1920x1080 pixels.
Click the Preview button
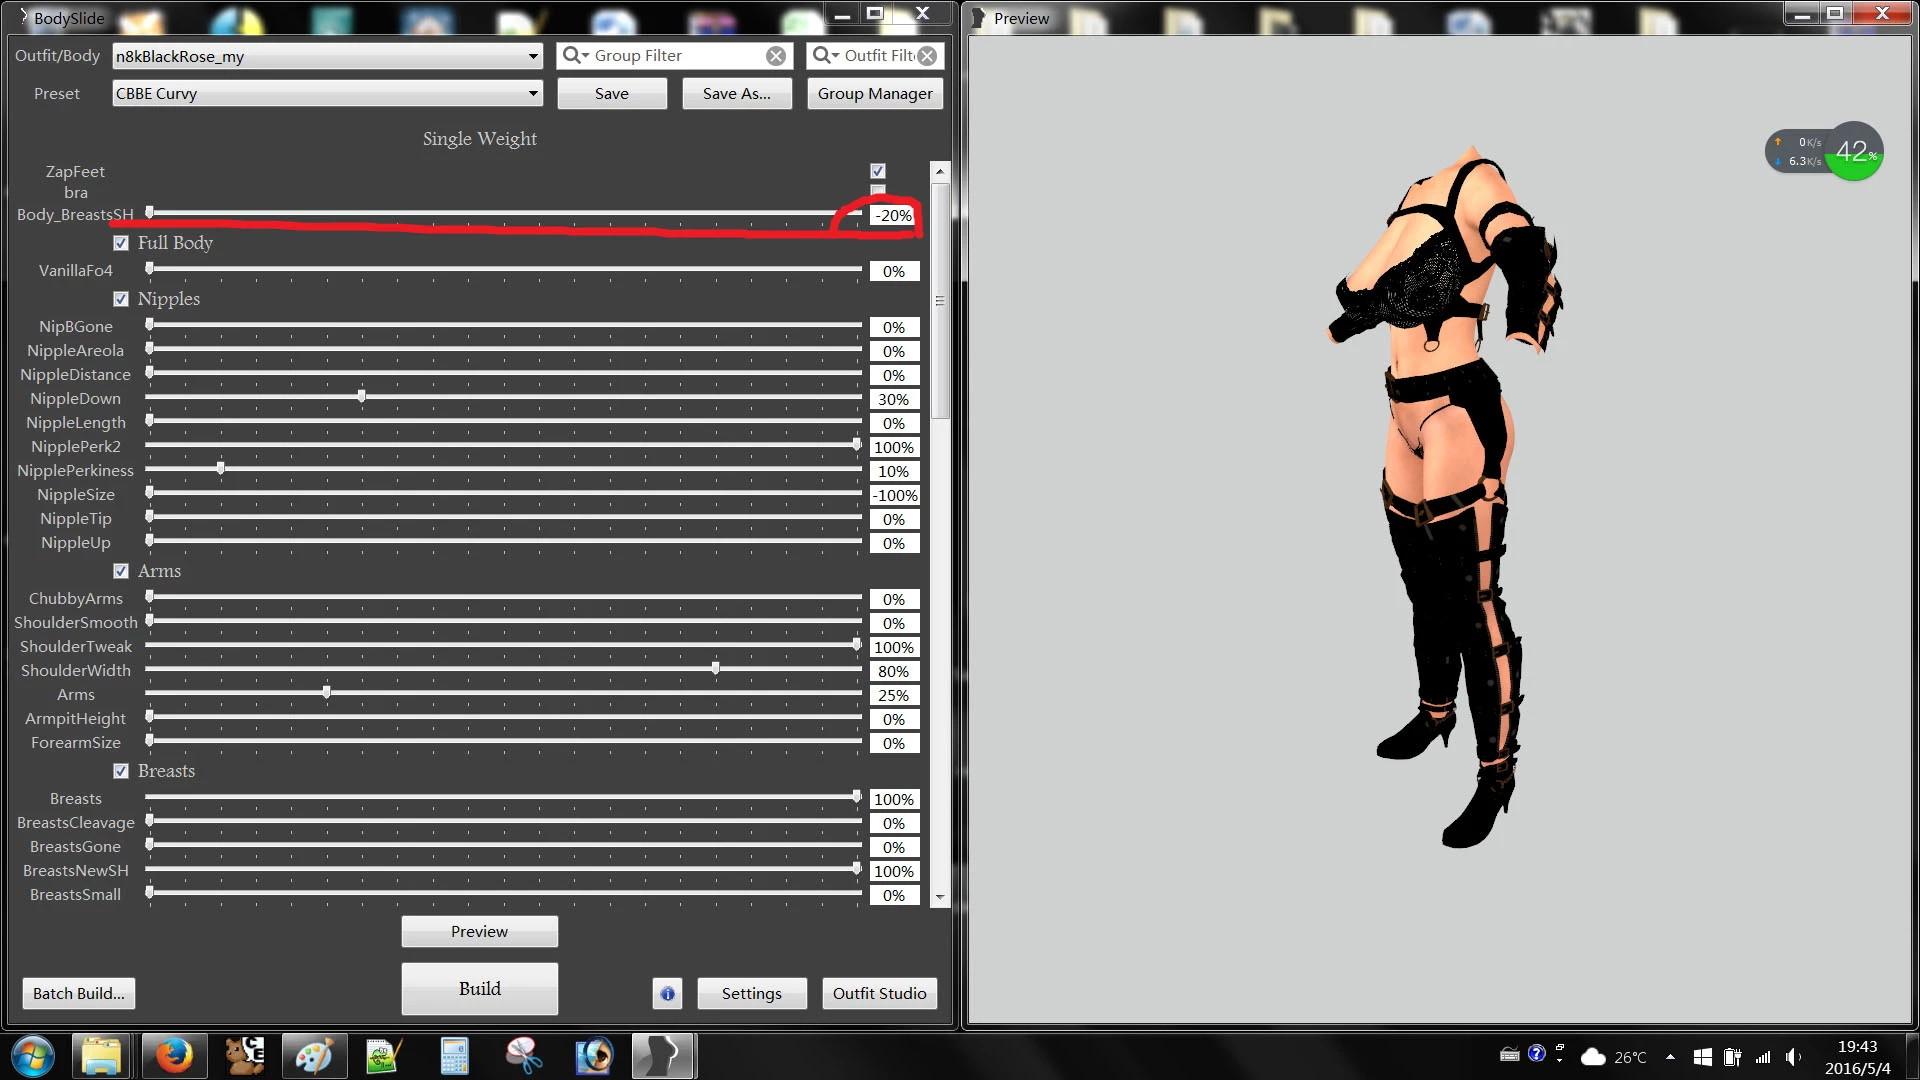coord(480,931)
